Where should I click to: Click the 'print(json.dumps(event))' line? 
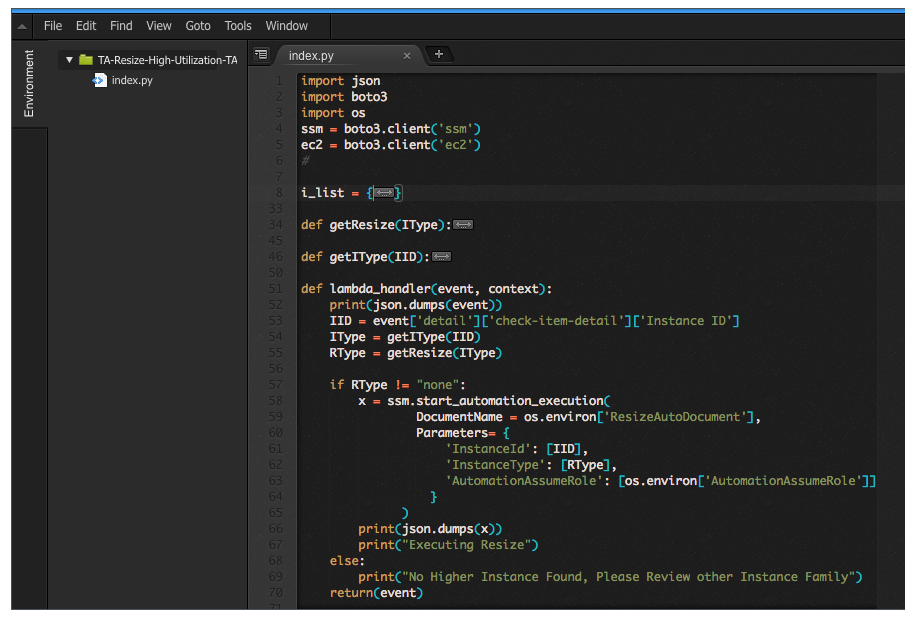click(x=416, y=305)
